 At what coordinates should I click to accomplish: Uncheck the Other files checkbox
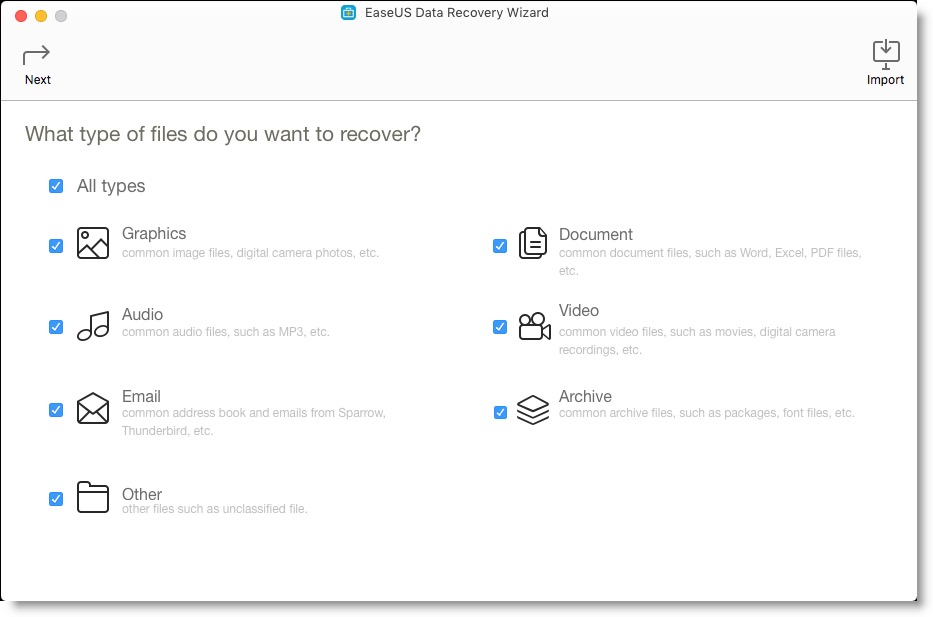tap(56, 499)
